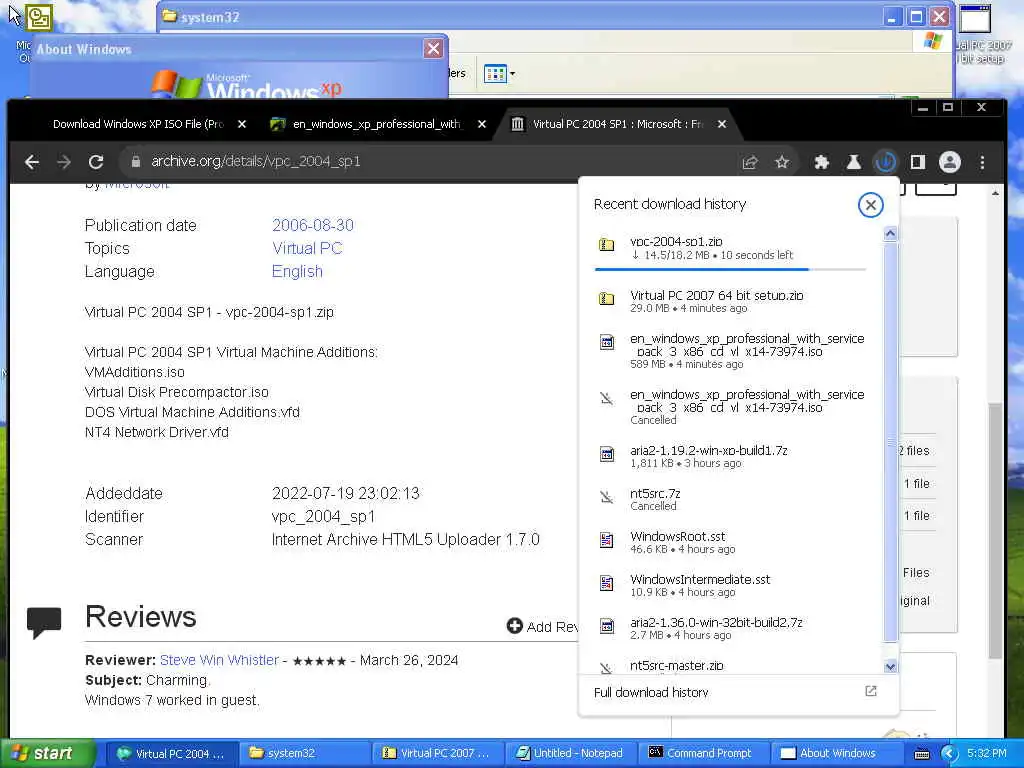Open Full download history
1024x768 pixels.
[x=651, y=692]
